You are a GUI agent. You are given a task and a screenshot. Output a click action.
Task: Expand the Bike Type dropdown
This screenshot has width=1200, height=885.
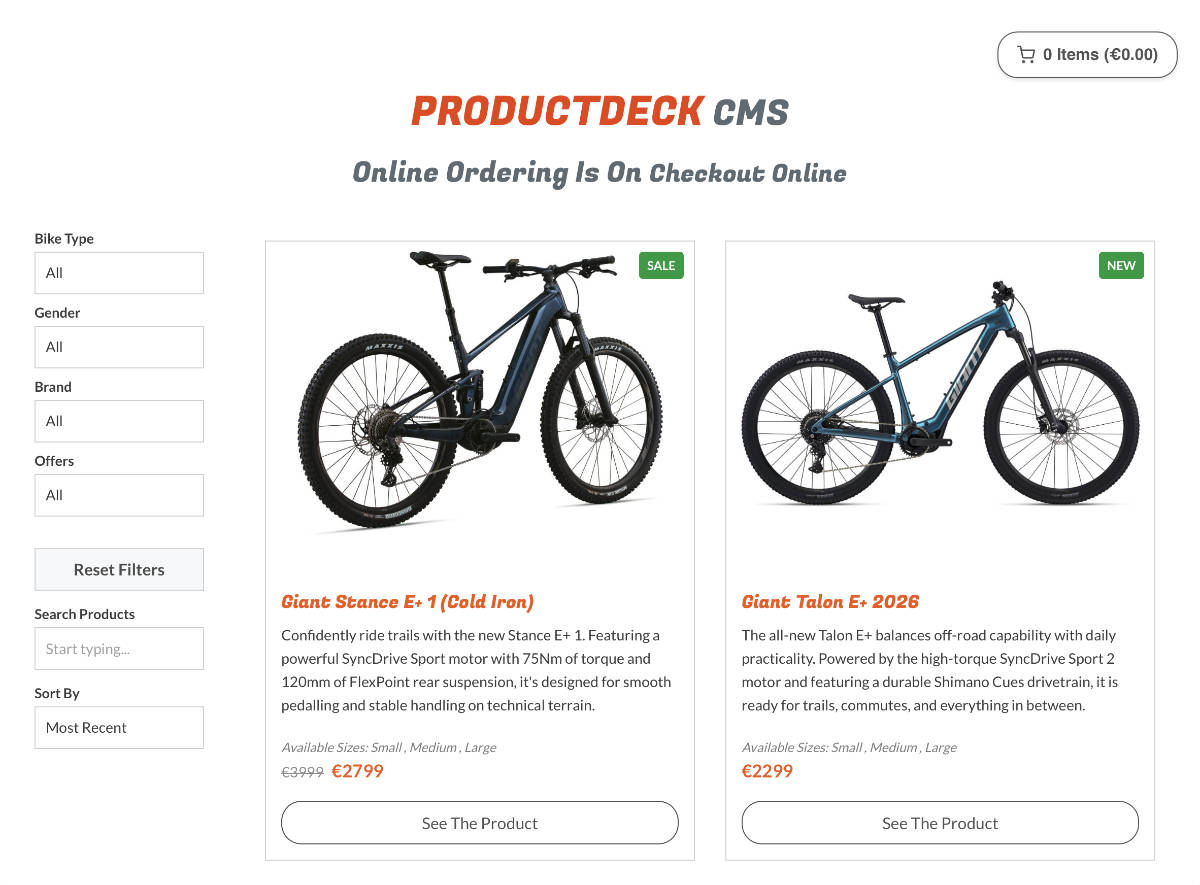119,273
